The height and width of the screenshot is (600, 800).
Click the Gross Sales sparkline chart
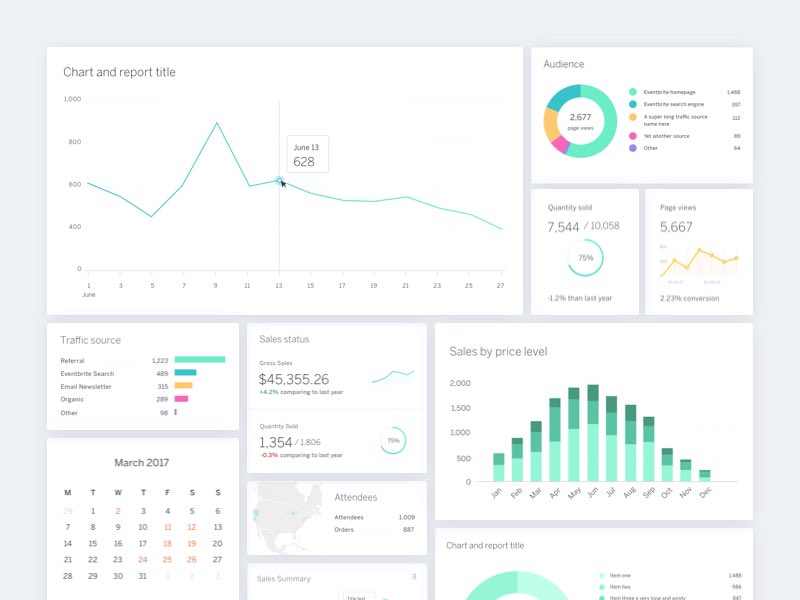point(393,376)
